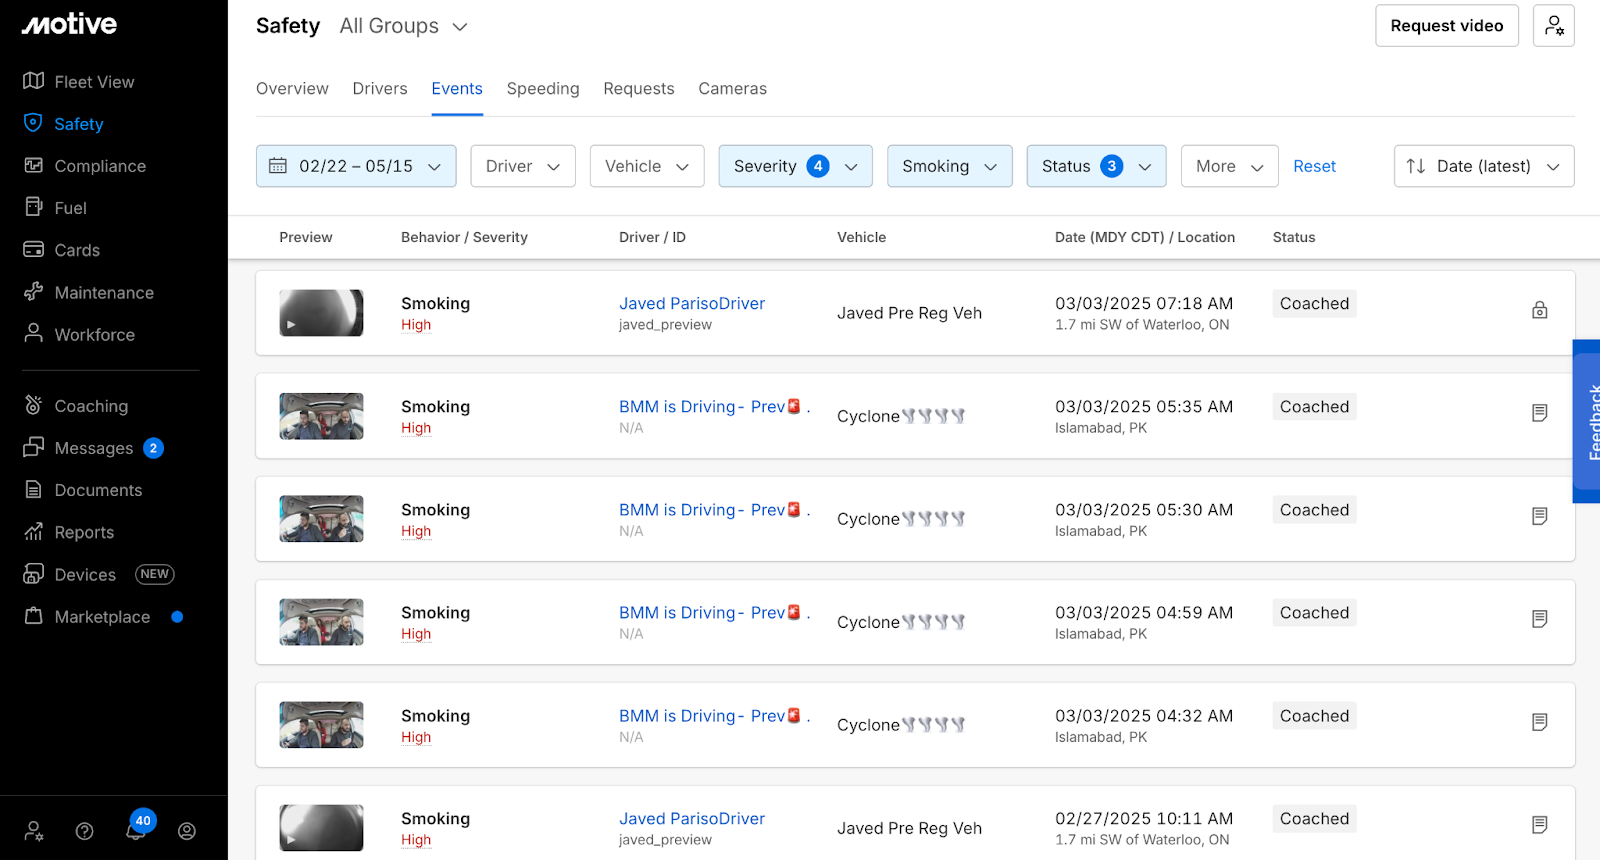Viewport: 1600px width, 860px height.
Task: Open the help question mark icon
Action: (x=85, y=831)
